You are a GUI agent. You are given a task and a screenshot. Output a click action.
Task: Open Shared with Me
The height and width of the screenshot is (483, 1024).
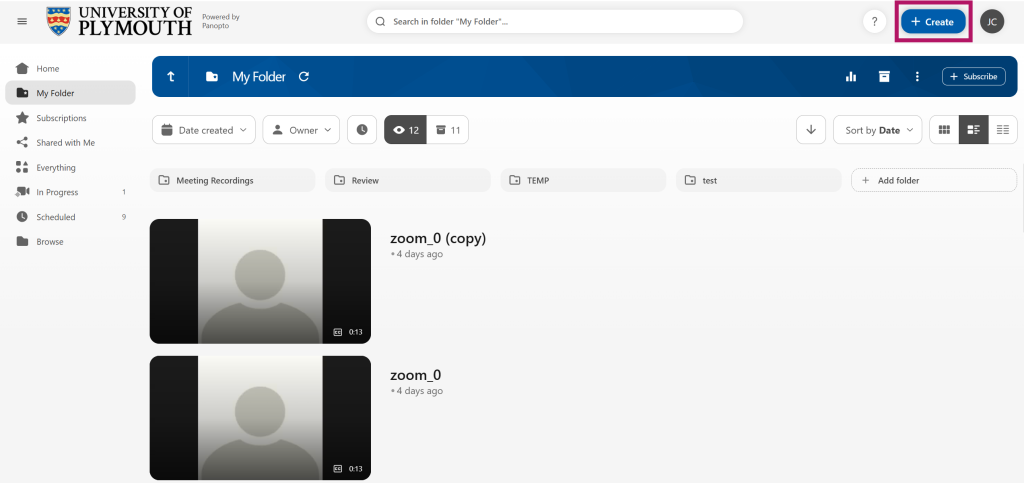pos(71,142)
